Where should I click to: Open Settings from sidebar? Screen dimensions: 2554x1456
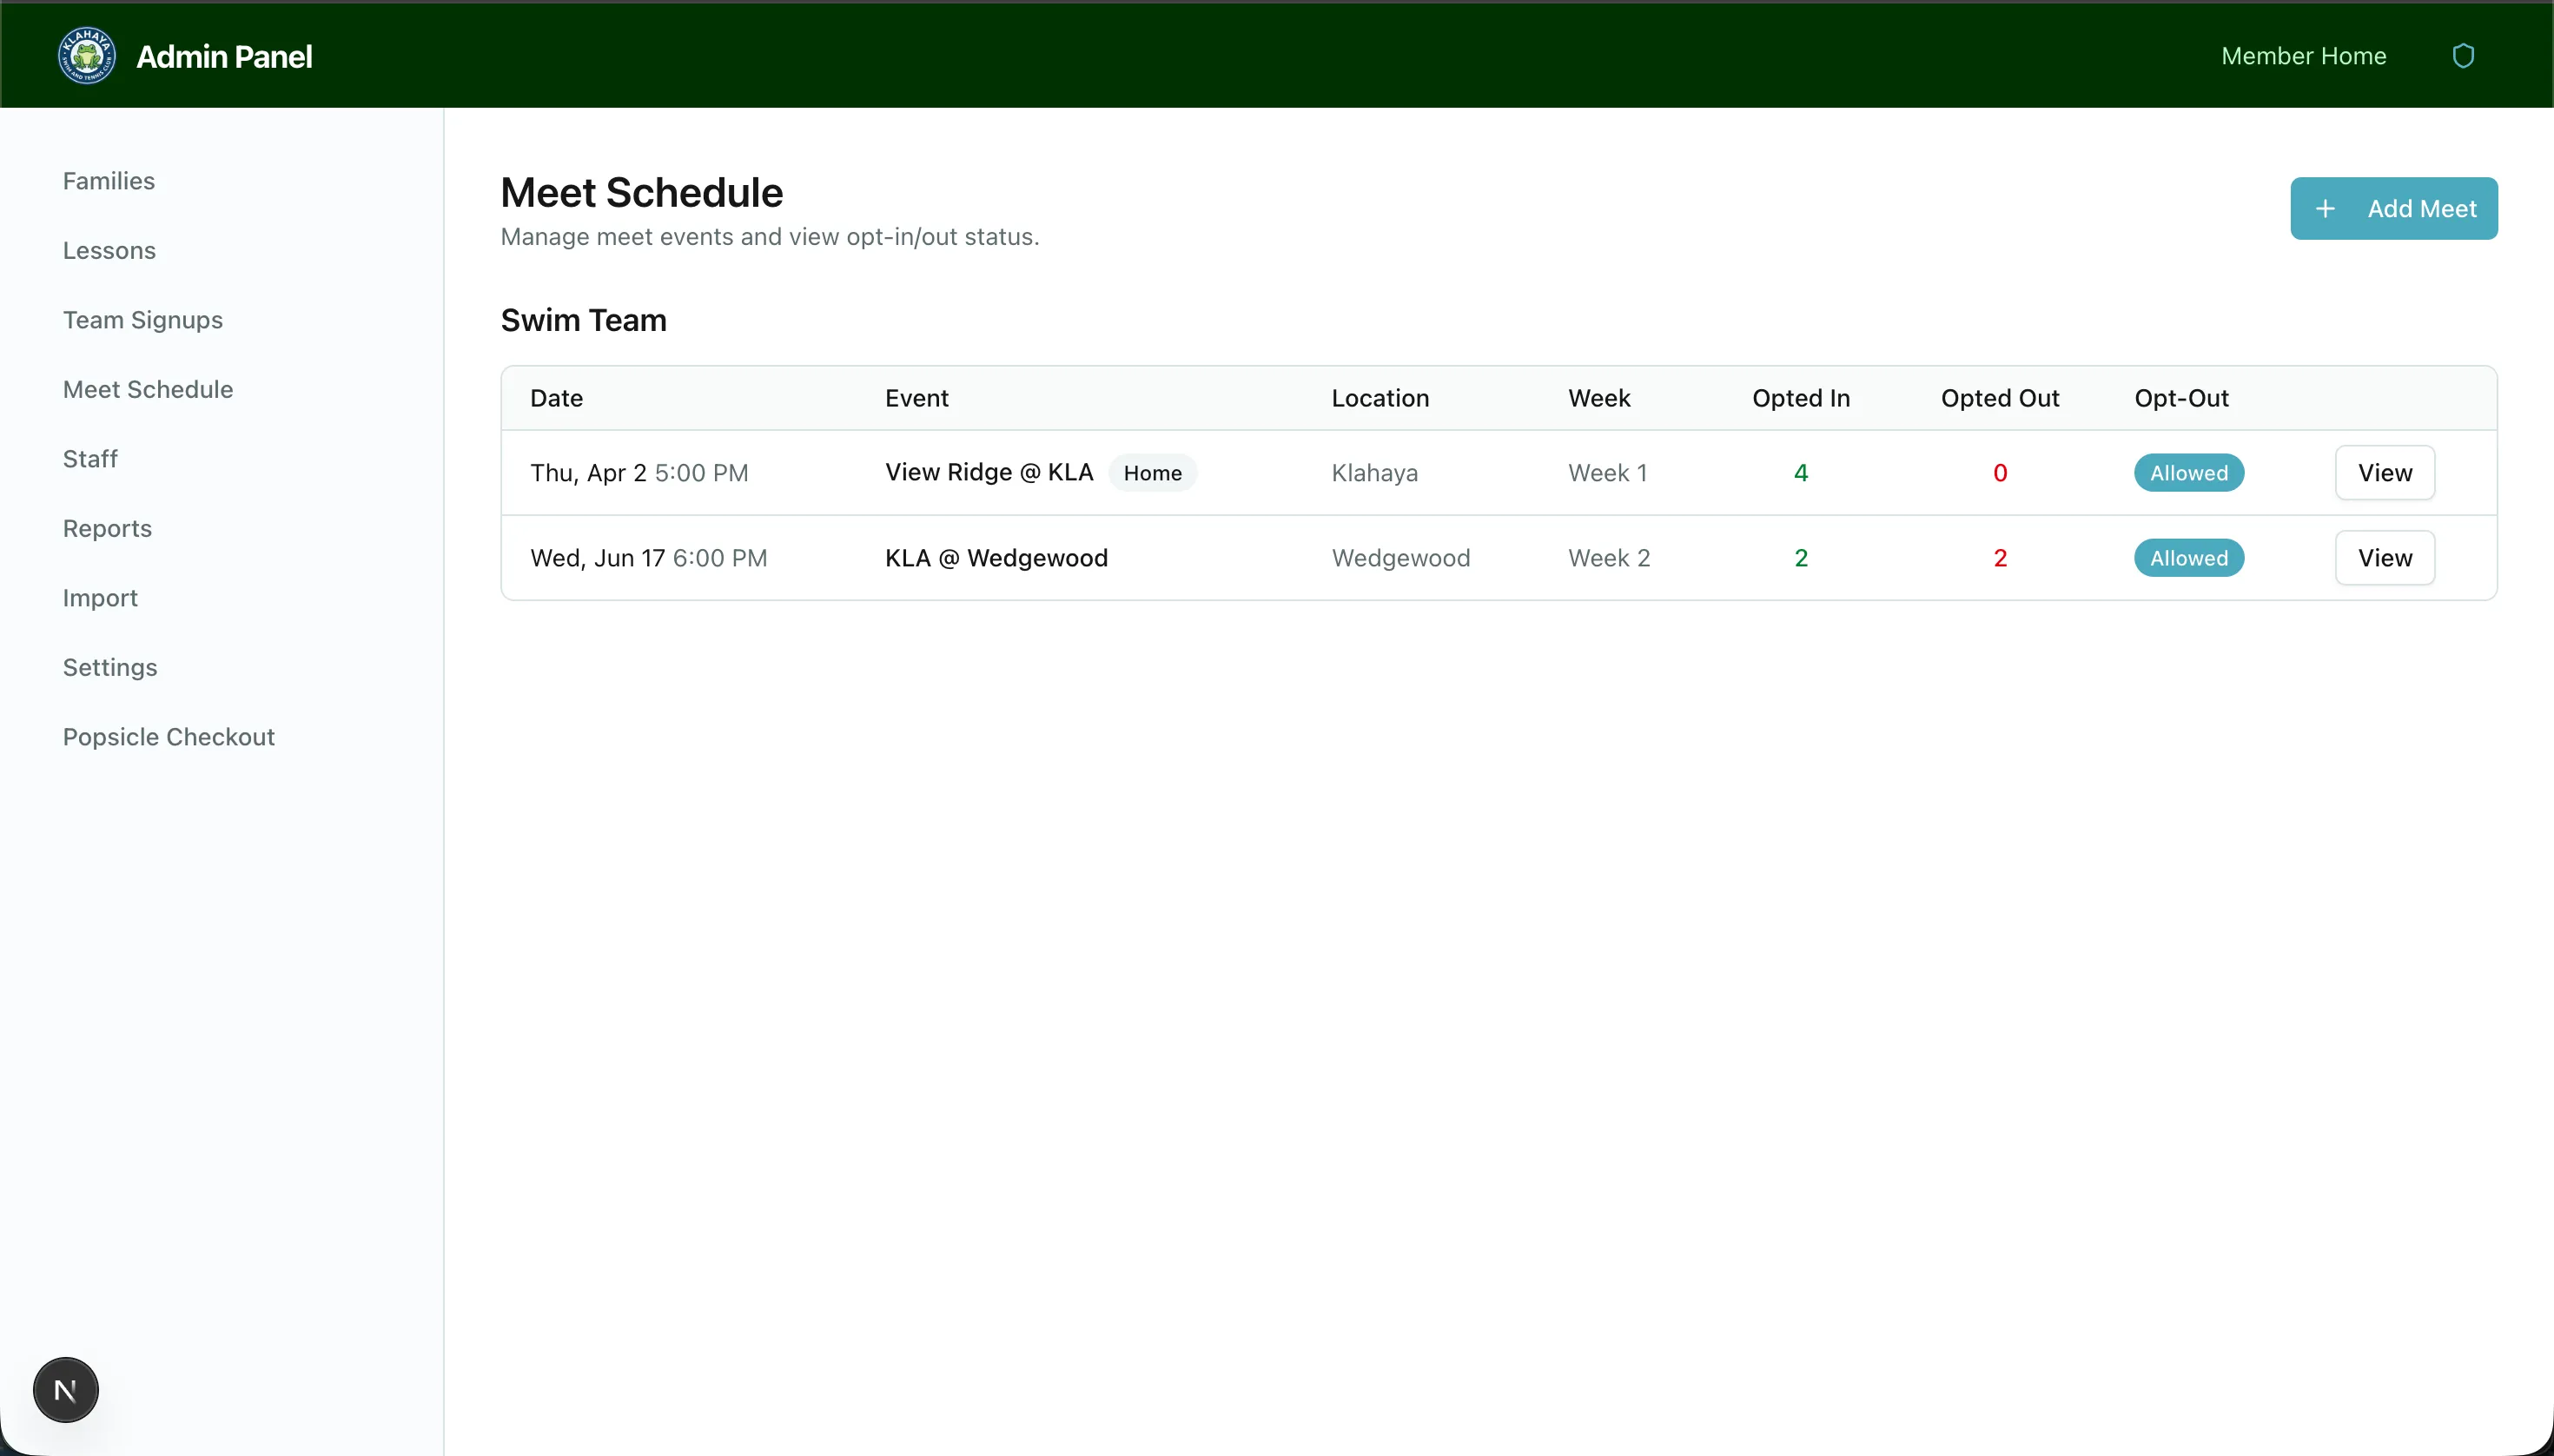point(110,667)
